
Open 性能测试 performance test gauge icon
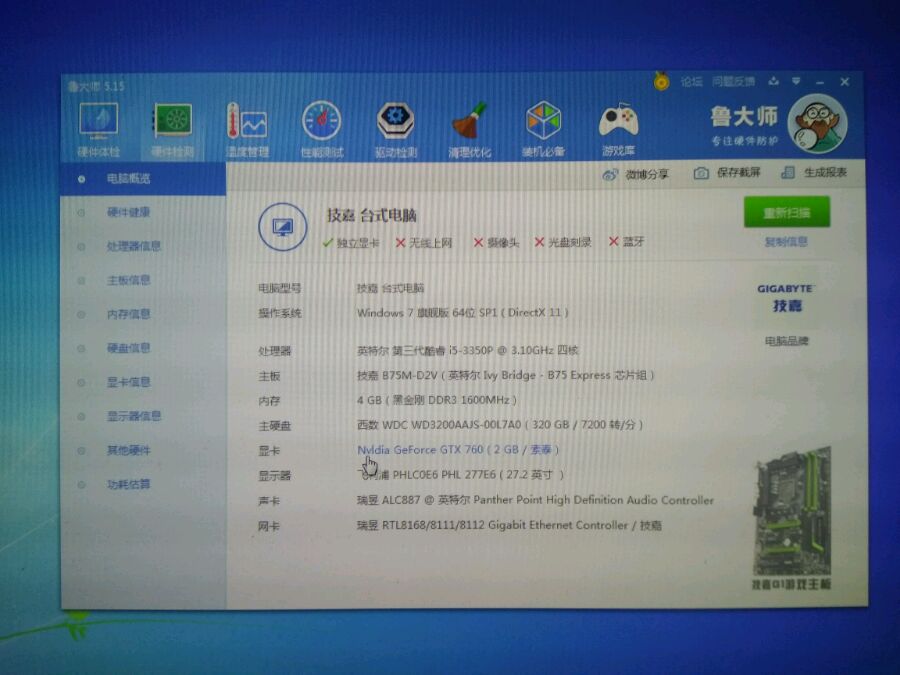click(x=321, y=129)
